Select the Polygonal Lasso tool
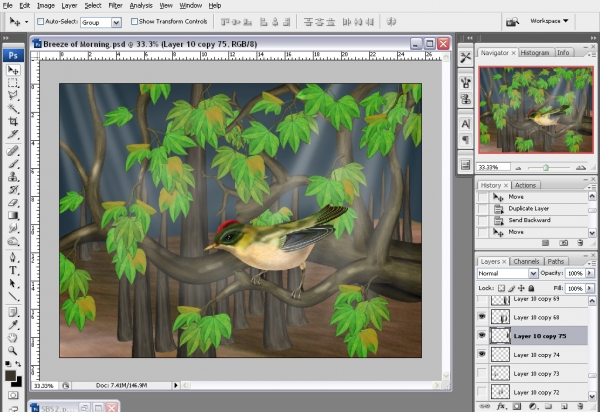Image resolution: width=600 pixels, height=412 pixels. click(13, 96)
